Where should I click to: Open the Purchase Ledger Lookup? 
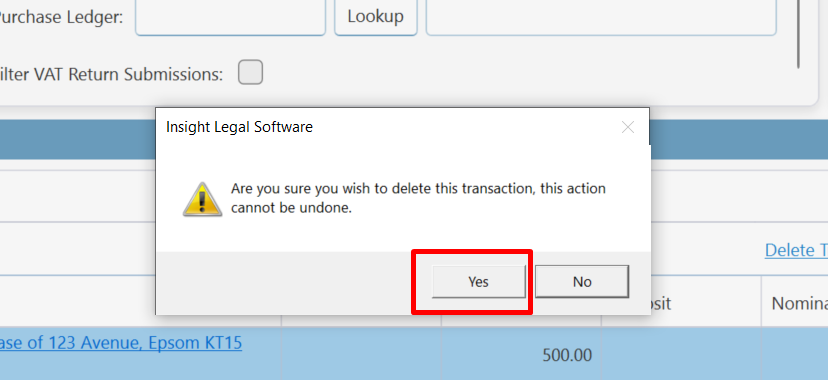[375, 16]
